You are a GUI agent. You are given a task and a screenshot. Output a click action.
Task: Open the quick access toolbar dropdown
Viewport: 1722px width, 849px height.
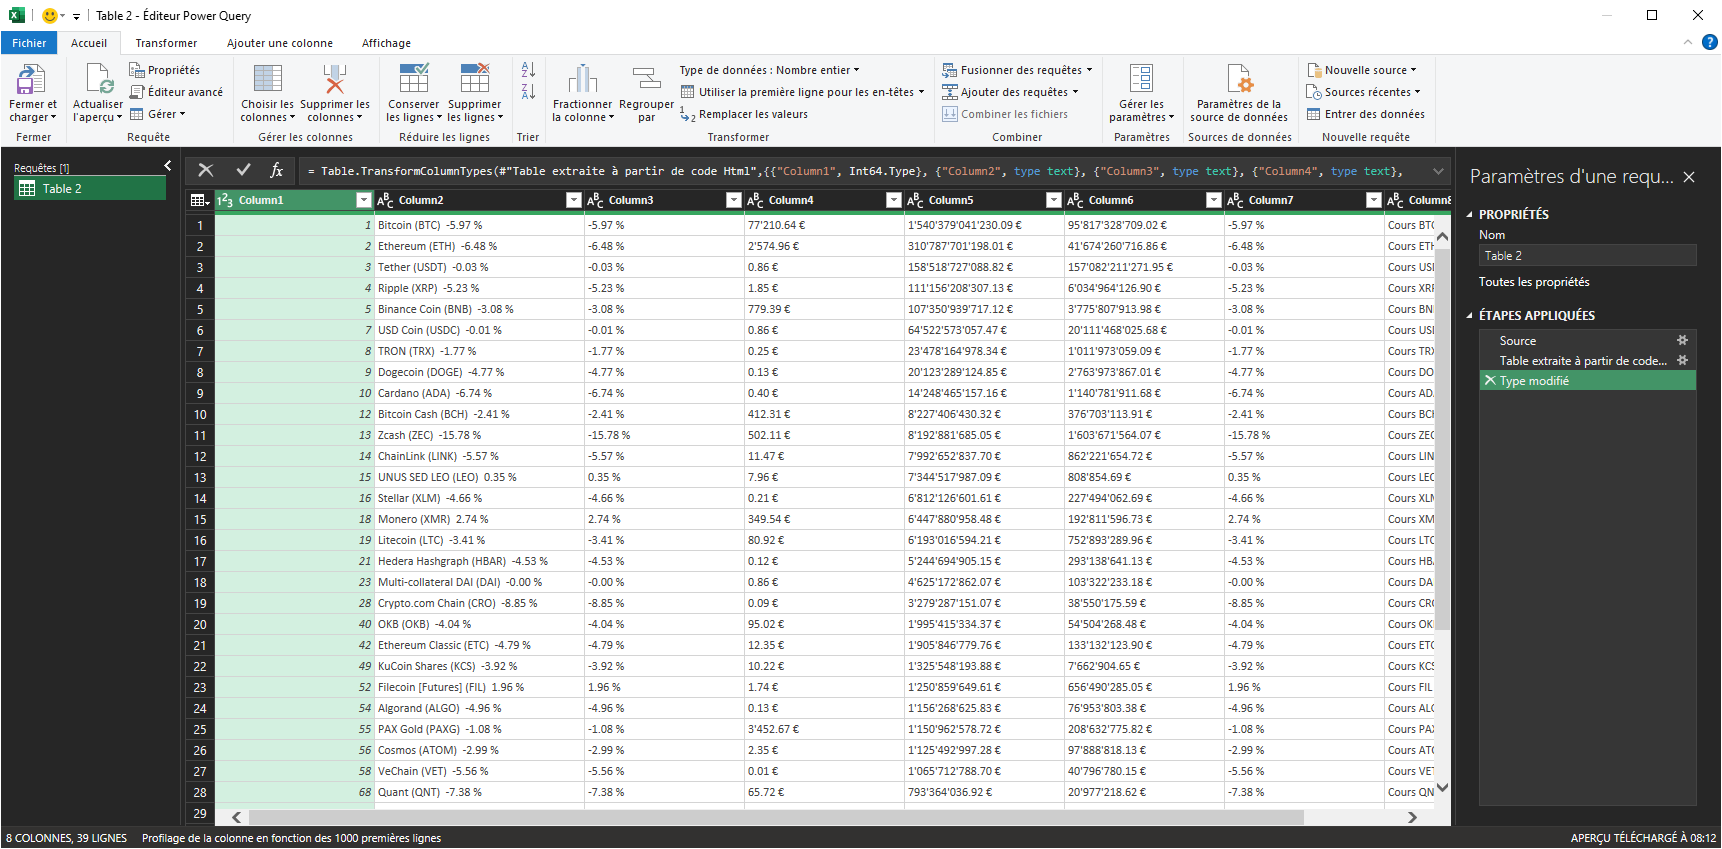coord(76,16)
